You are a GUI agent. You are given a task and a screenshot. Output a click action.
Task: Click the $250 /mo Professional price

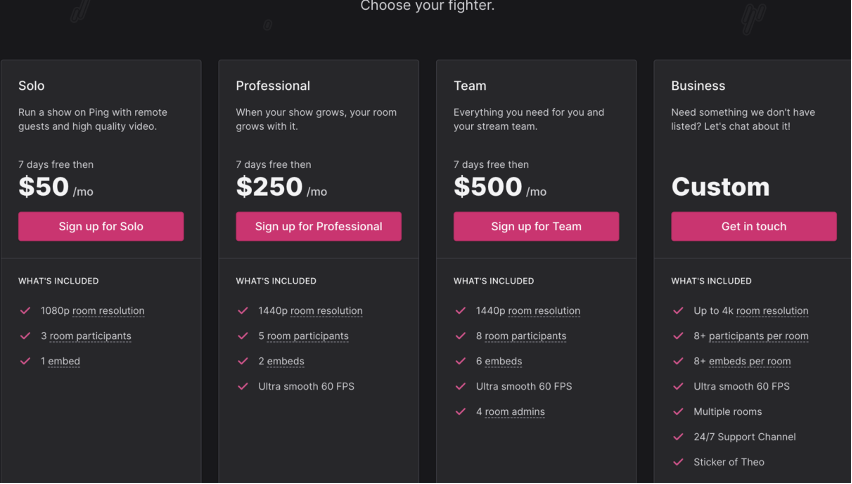click(x=281, y=187)
